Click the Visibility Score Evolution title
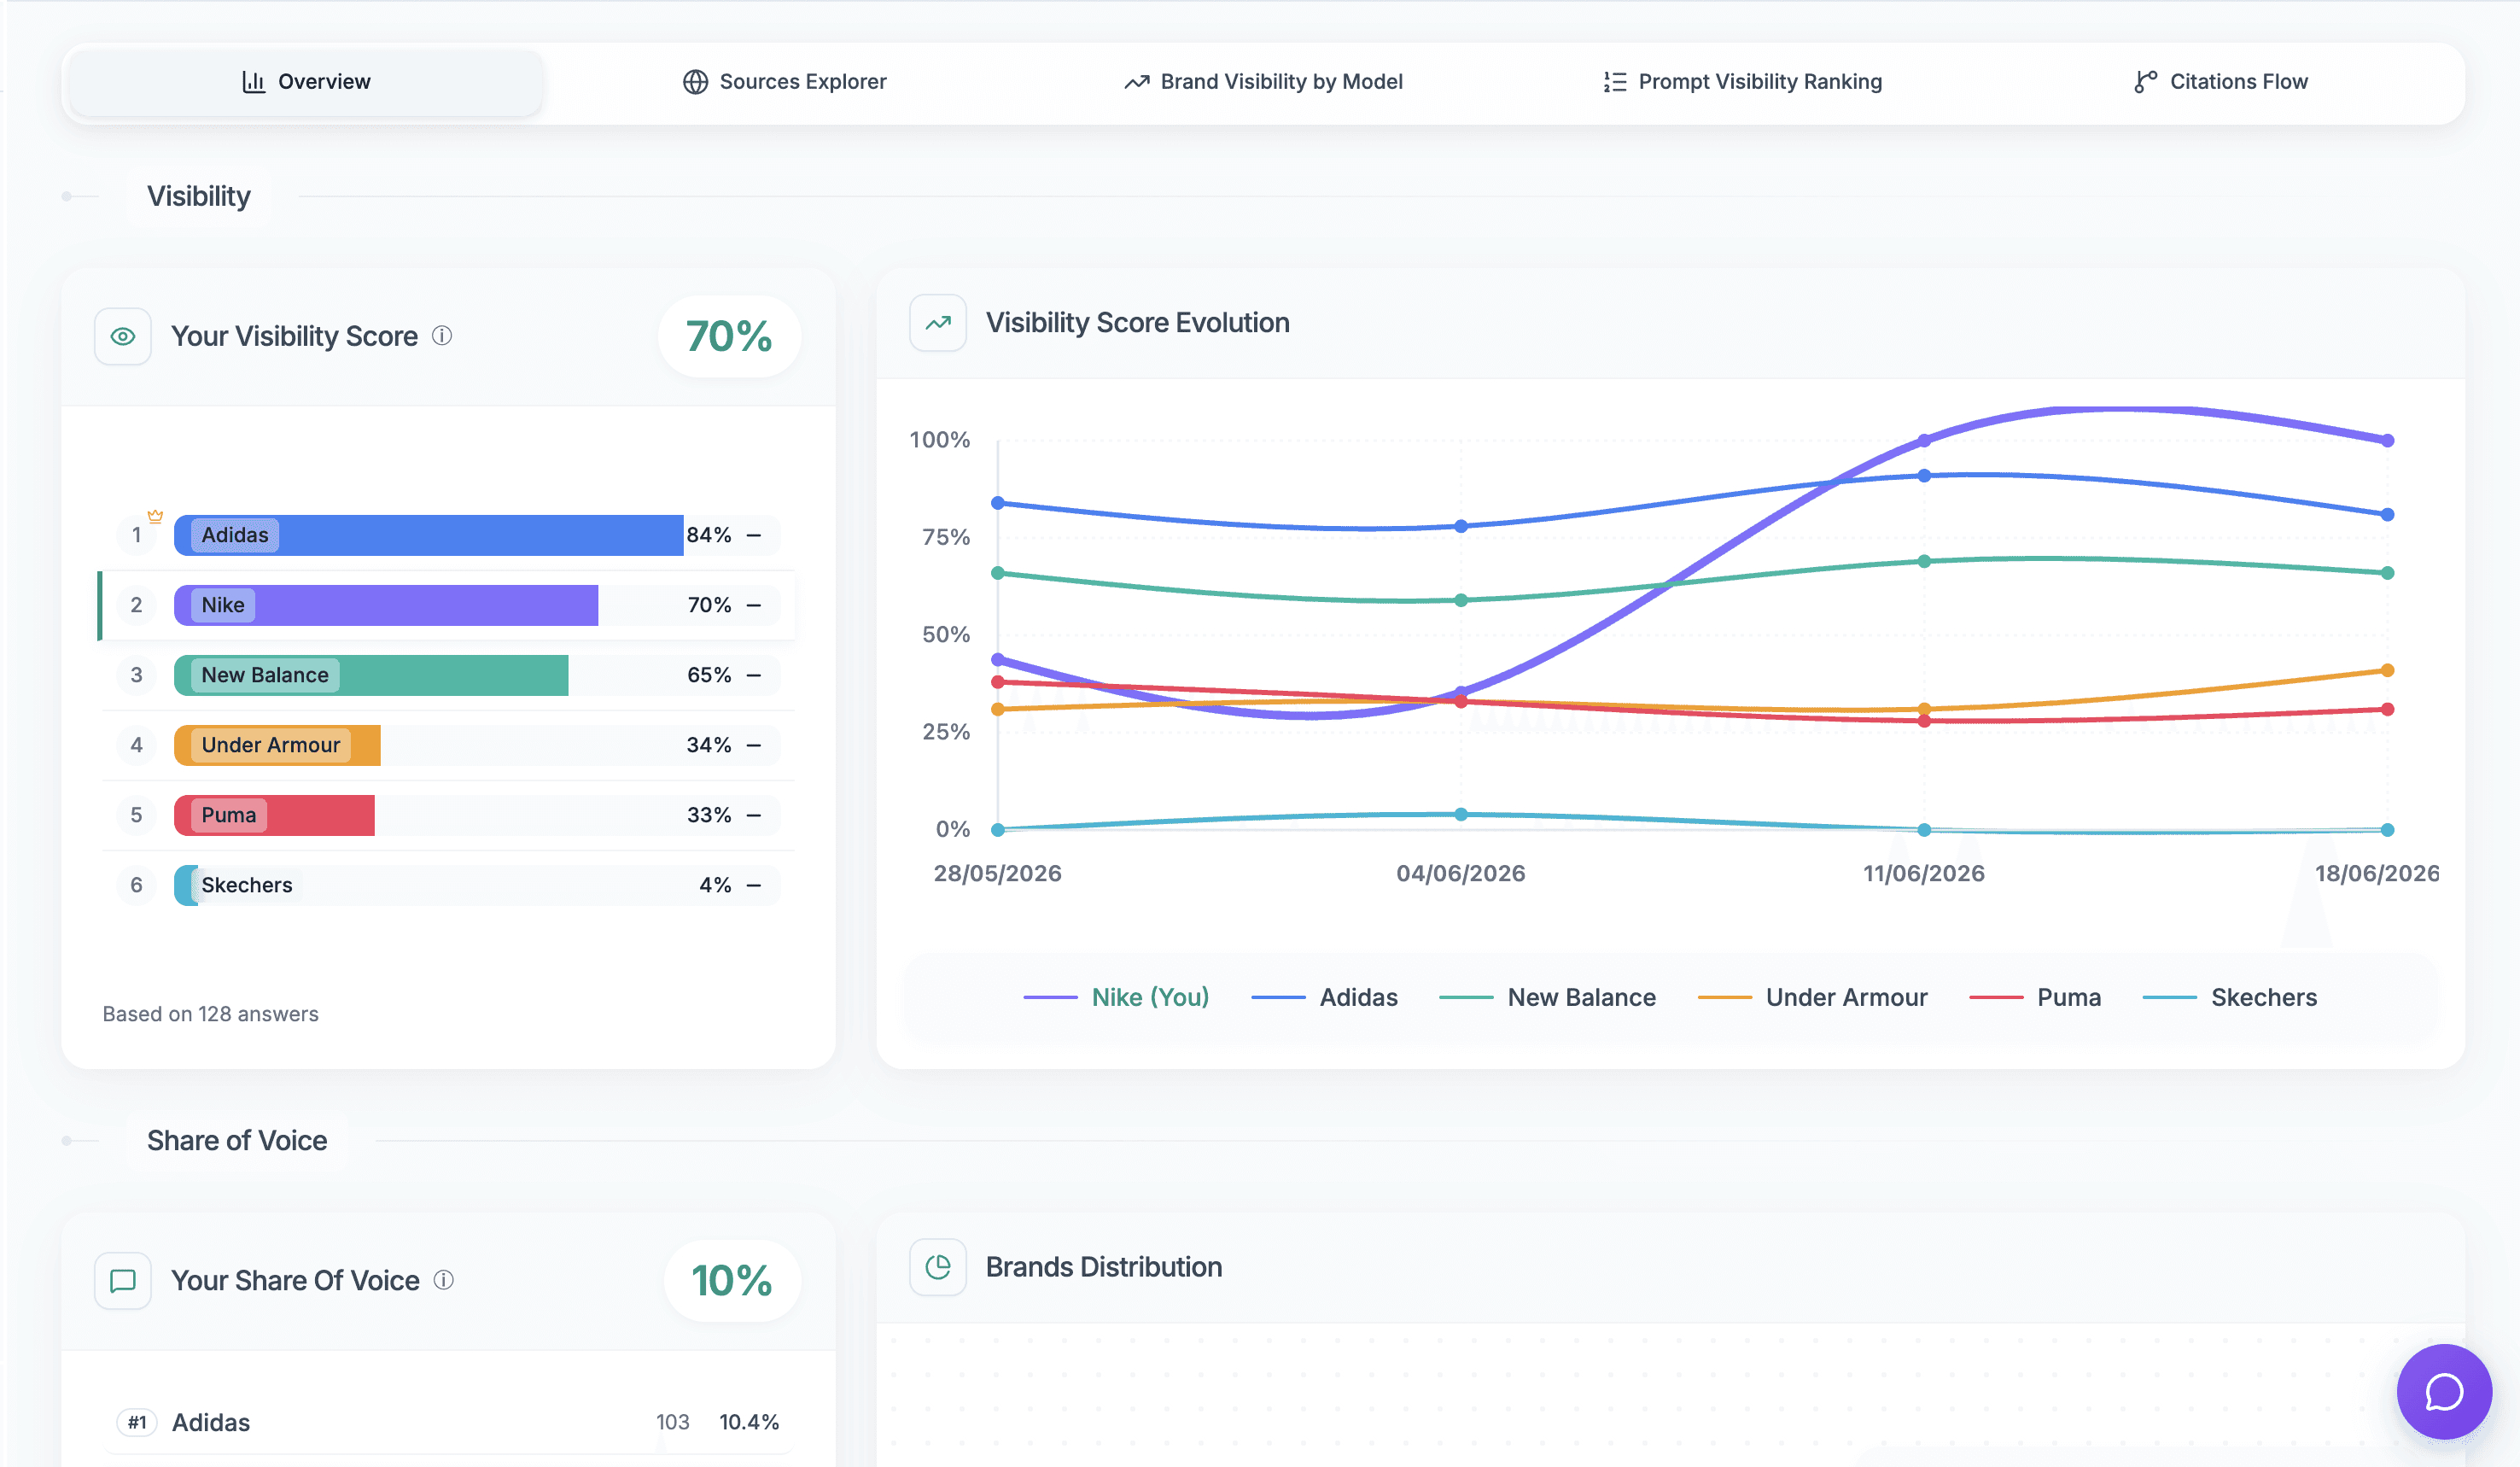The height and width of the screenshot is (1467, 2520). [1138, 323]
